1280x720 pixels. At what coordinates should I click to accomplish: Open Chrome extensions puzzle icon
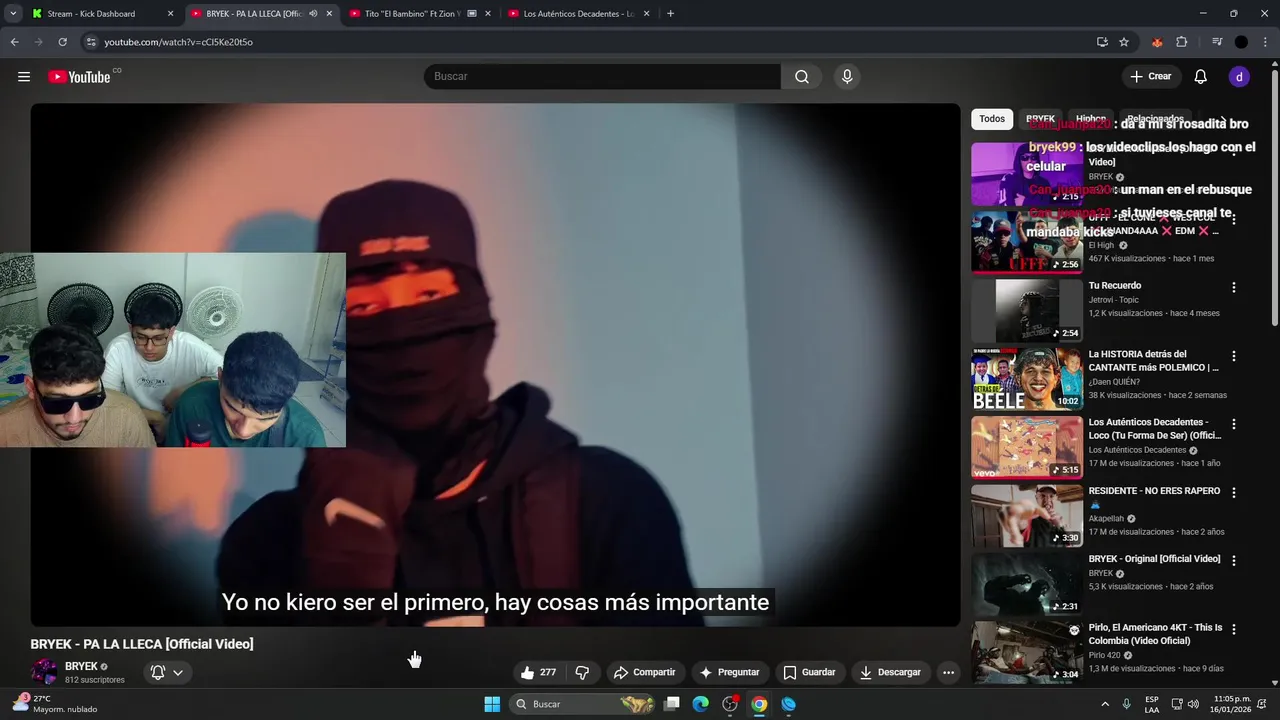tap(1182, 42)
